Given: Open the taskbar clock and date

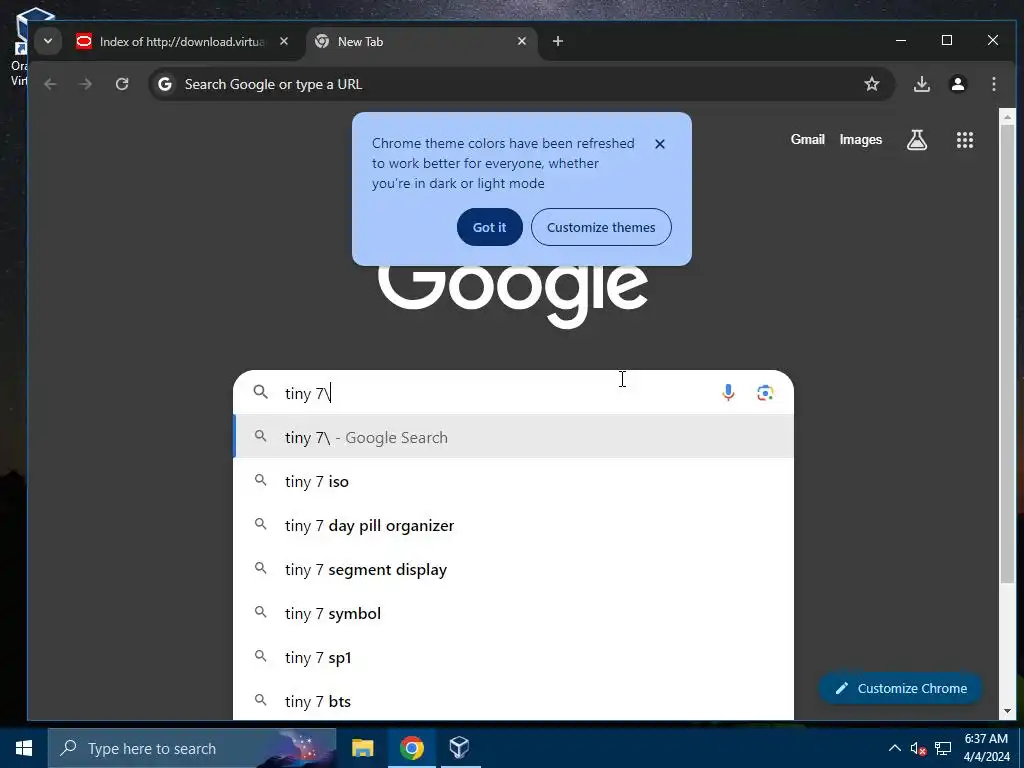Looking at the screenshot, I should coord(986,748).
